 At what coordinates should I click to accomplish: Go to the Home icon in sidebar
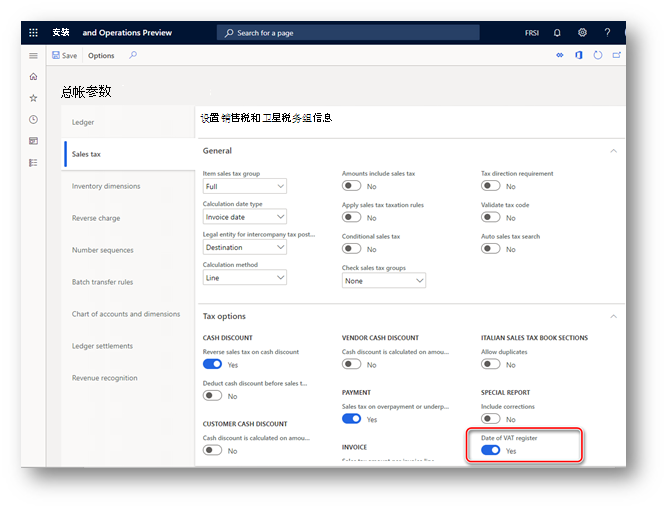(x=33, y=77)
